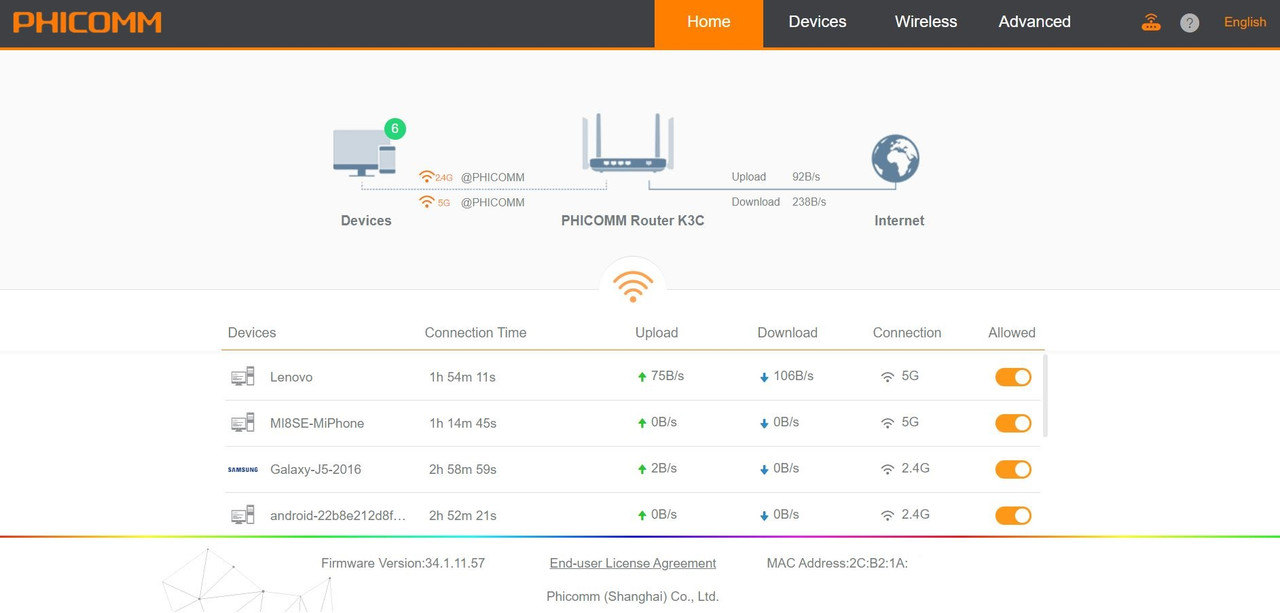
Task: Select the Galaxy-J5-2016 device name
Action: coord(316,469)
